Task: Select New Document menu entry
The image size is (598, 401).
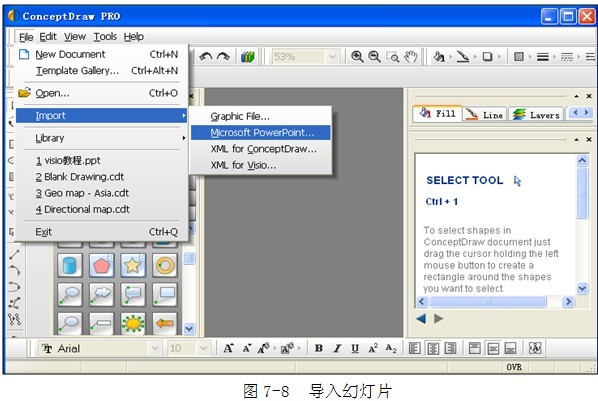Action: click(102, 55)
